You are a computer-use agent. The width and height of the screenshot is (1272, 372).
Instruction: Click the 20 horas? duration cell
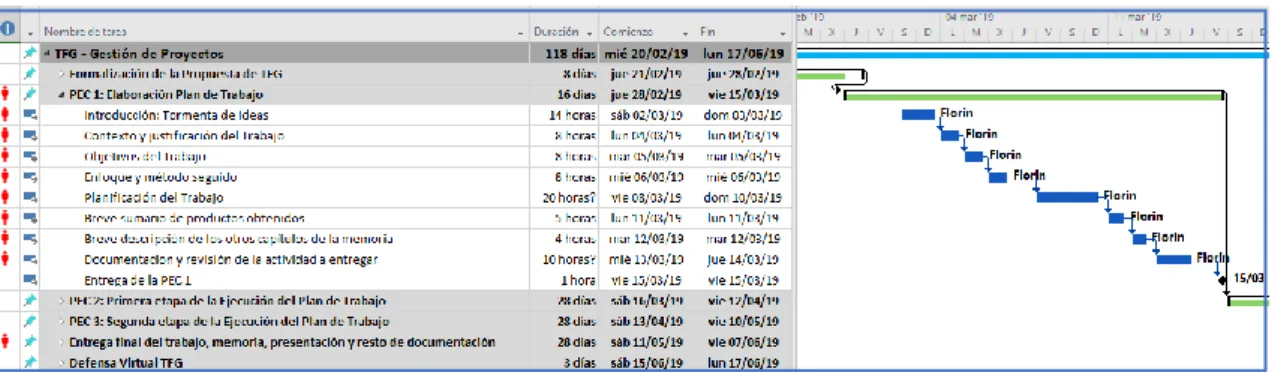click(563, 198)
